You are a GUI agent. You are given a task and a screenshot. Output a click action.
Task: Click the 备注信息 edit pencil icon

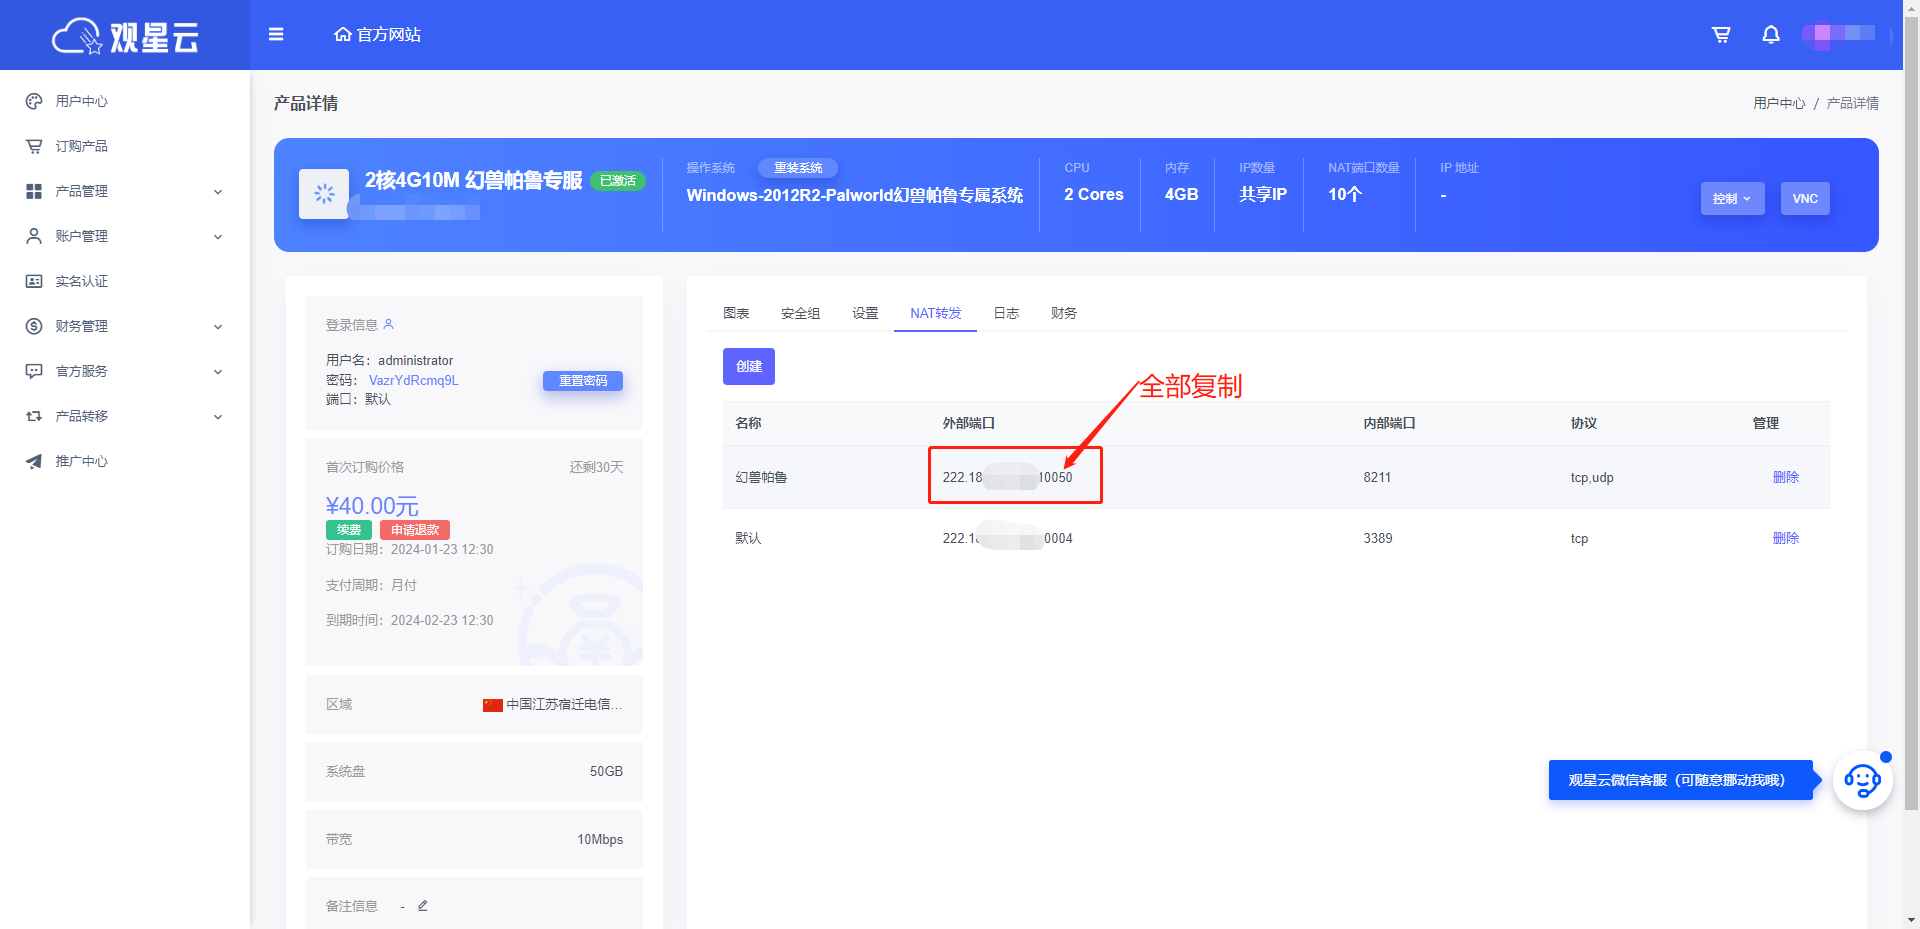click(423, 906)
